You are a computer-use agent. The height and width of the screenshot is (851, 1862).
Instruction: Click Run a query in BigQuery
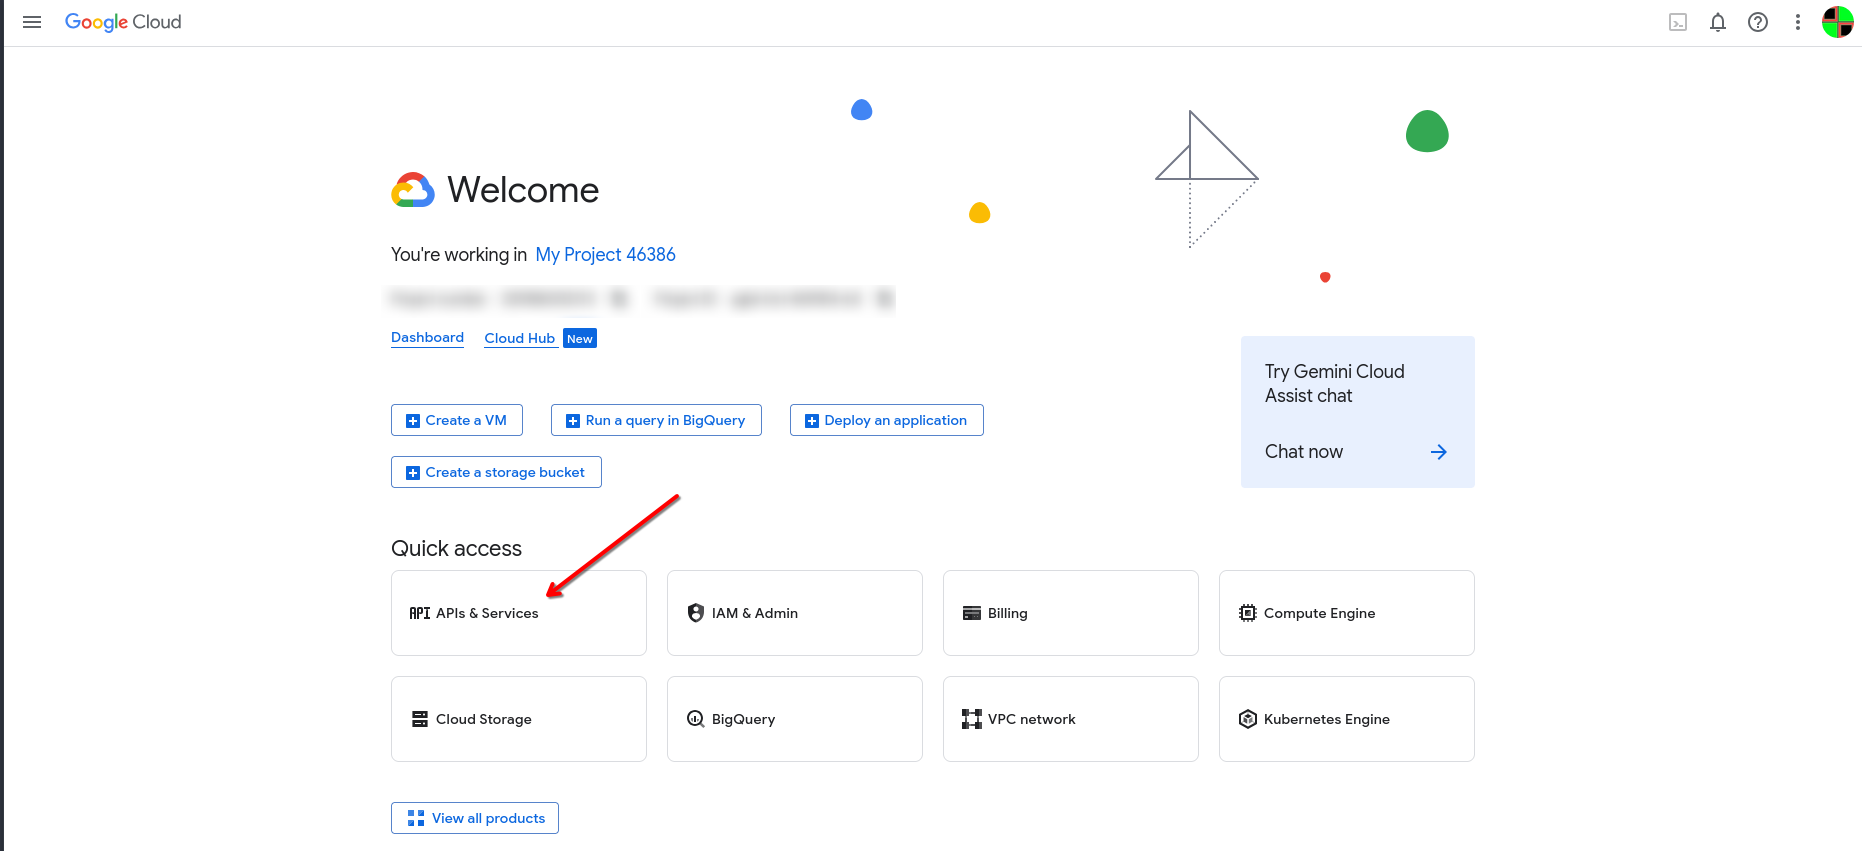656,420
